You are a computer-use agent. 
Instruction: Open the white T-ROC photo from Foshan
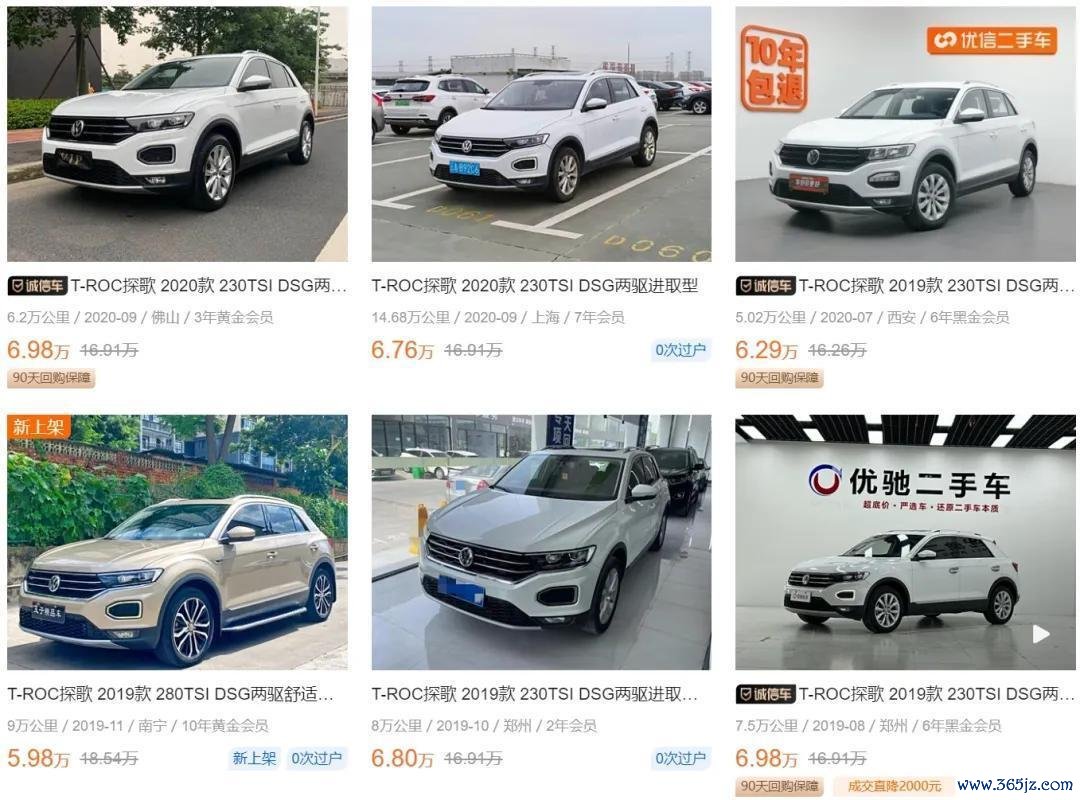(x=178, y=134)
